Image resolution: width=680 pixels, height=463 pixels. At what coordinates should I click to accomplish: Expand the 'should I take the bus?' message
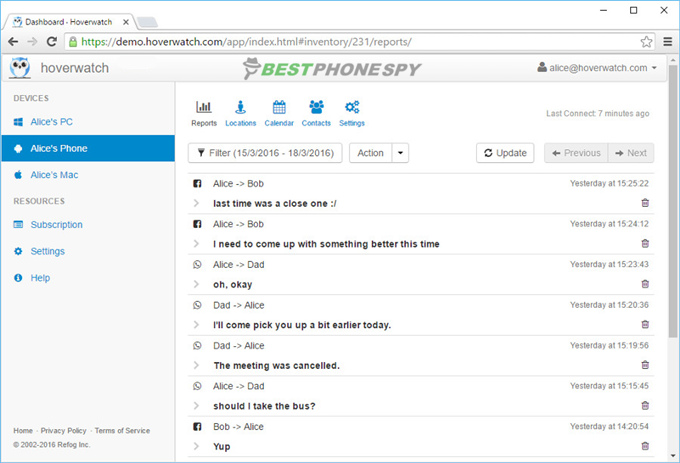tap(196, 406)
